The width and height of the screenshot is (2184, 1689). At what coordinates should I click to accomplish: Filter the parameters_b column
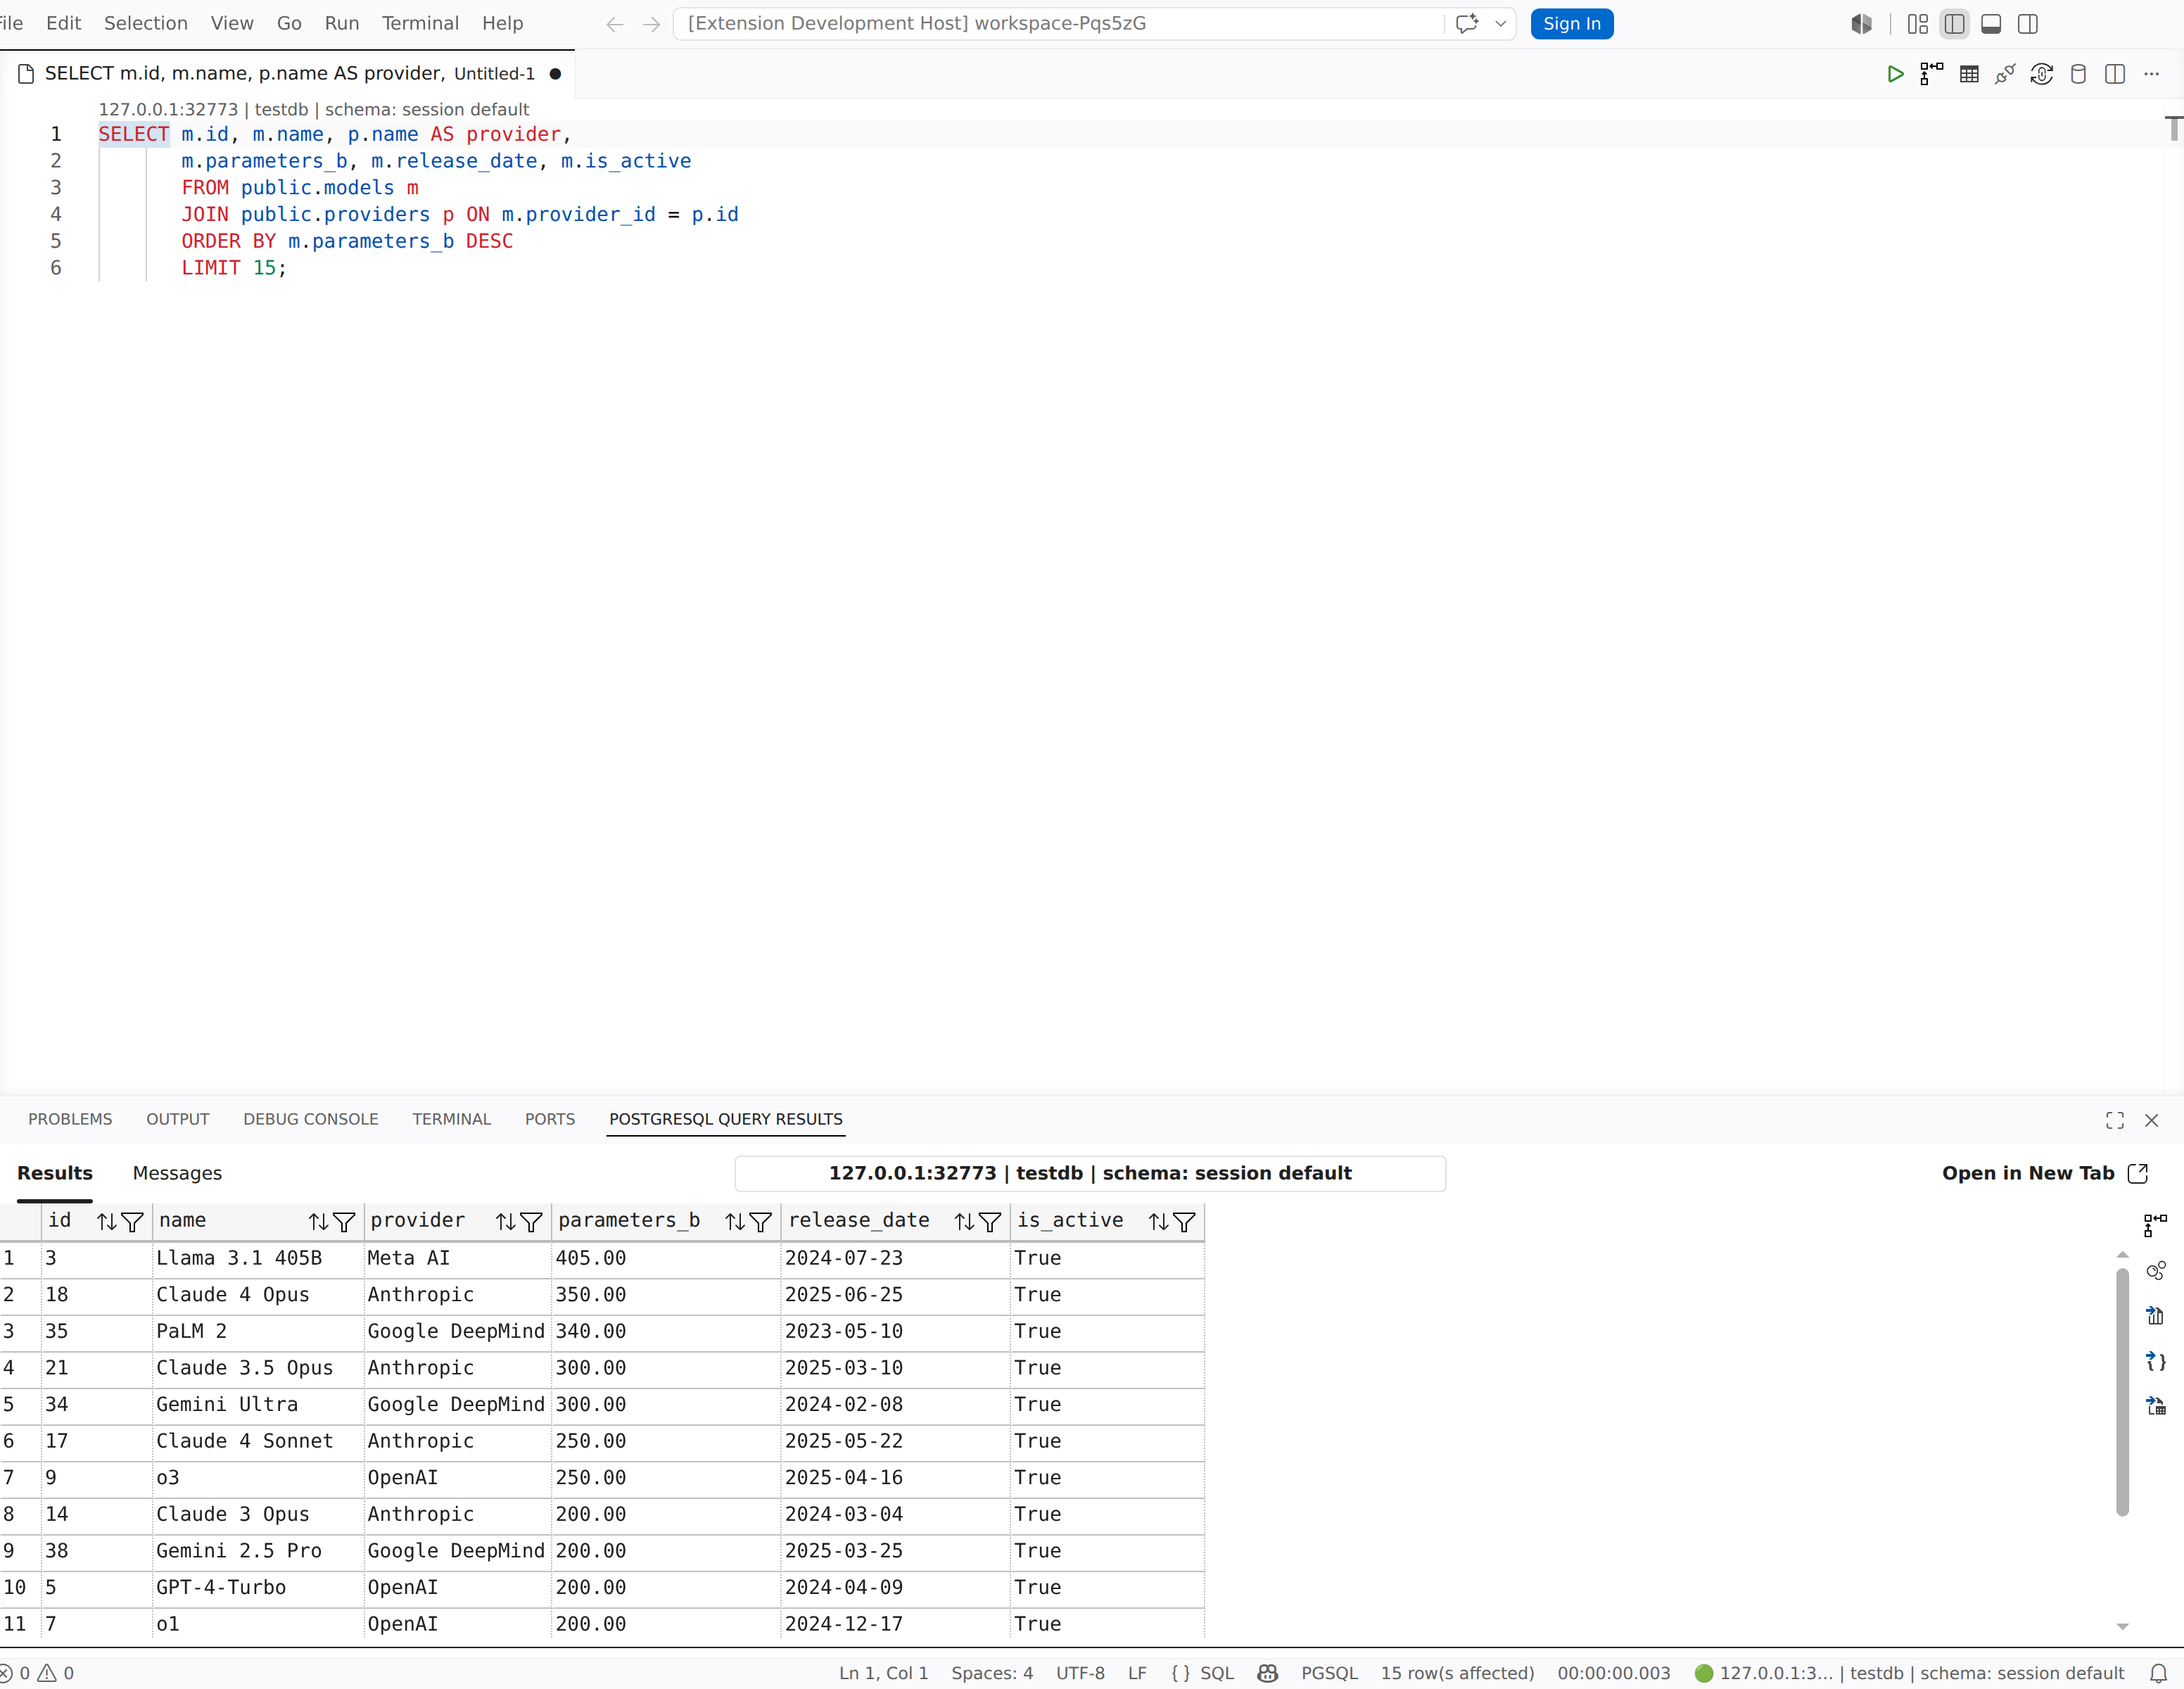tap(760, 1221)
